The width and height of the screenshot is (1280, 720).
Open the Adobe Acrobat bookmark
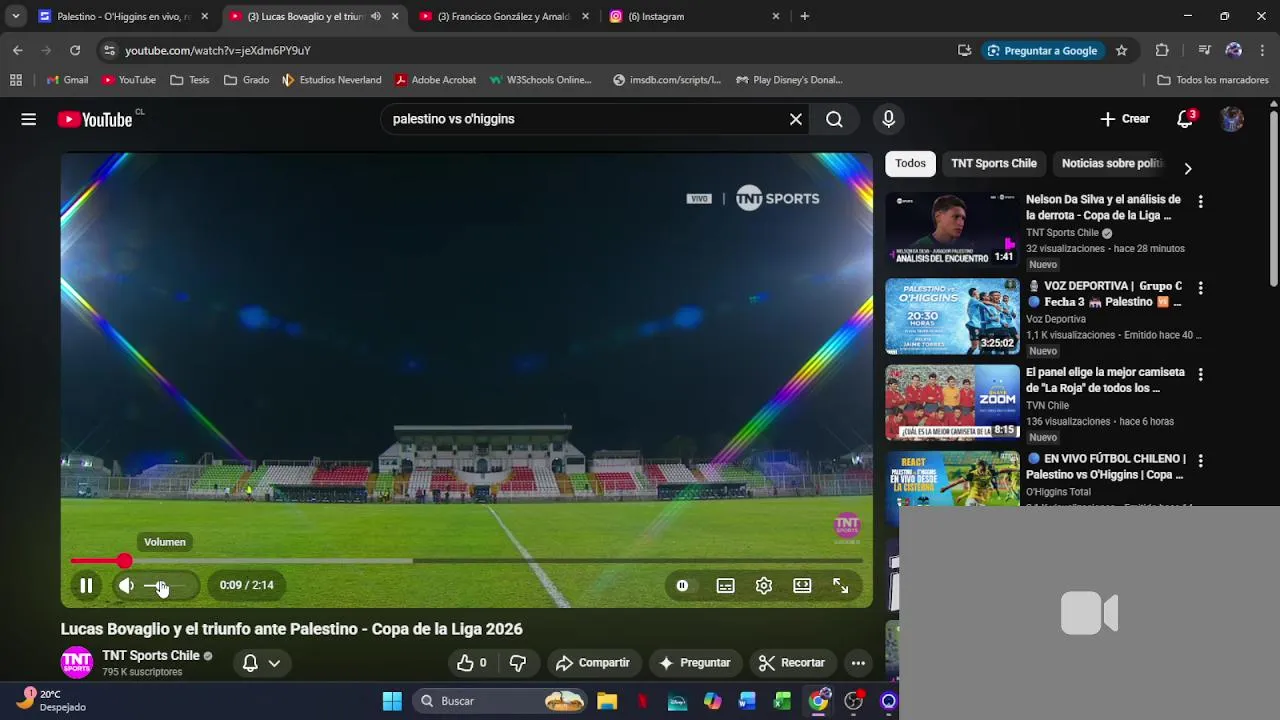(435, 80)
